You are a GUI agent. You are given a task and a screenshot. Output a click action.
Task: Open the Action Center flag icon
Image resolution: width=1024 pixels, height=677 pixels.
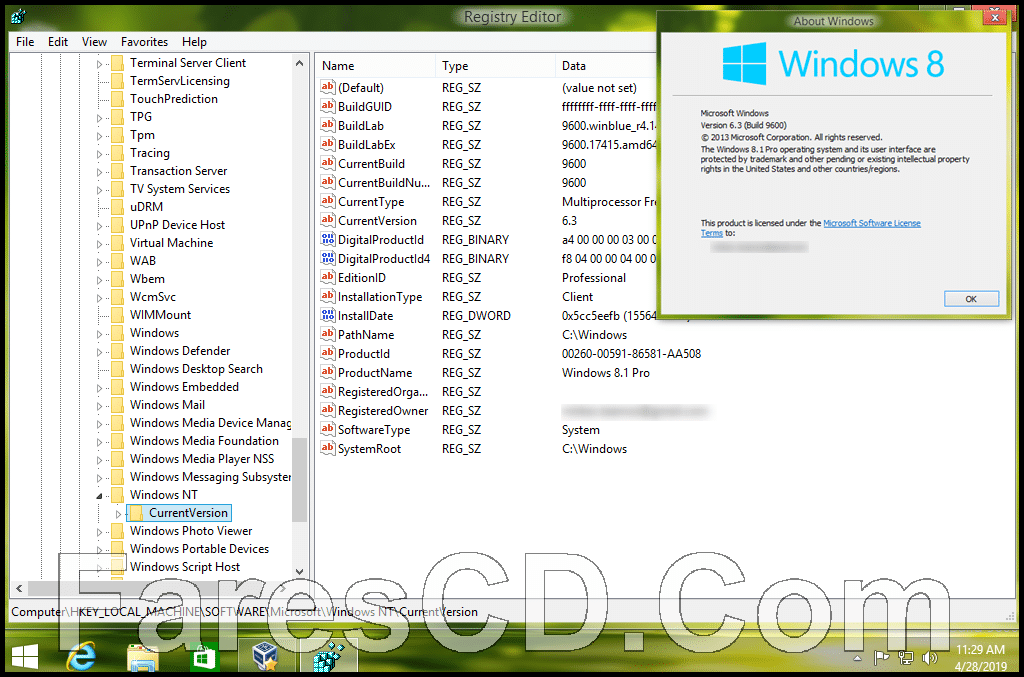(x=882, y=657)
